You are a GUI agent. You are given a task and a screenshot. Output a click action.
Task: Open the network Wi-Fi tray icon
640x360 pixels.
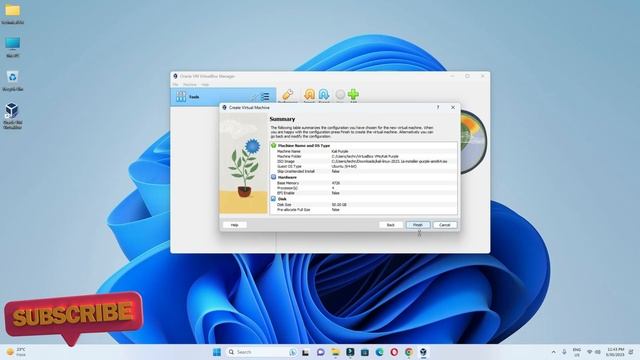(589, 352)
